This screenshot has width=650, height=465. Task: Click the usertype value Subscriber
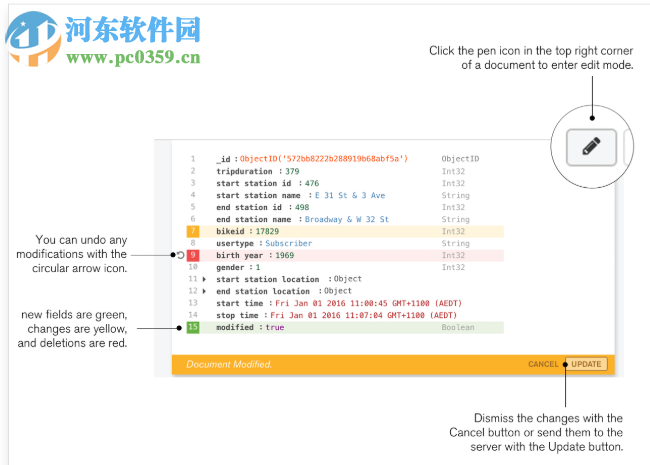pyautogui.click(x=289, y=243)
